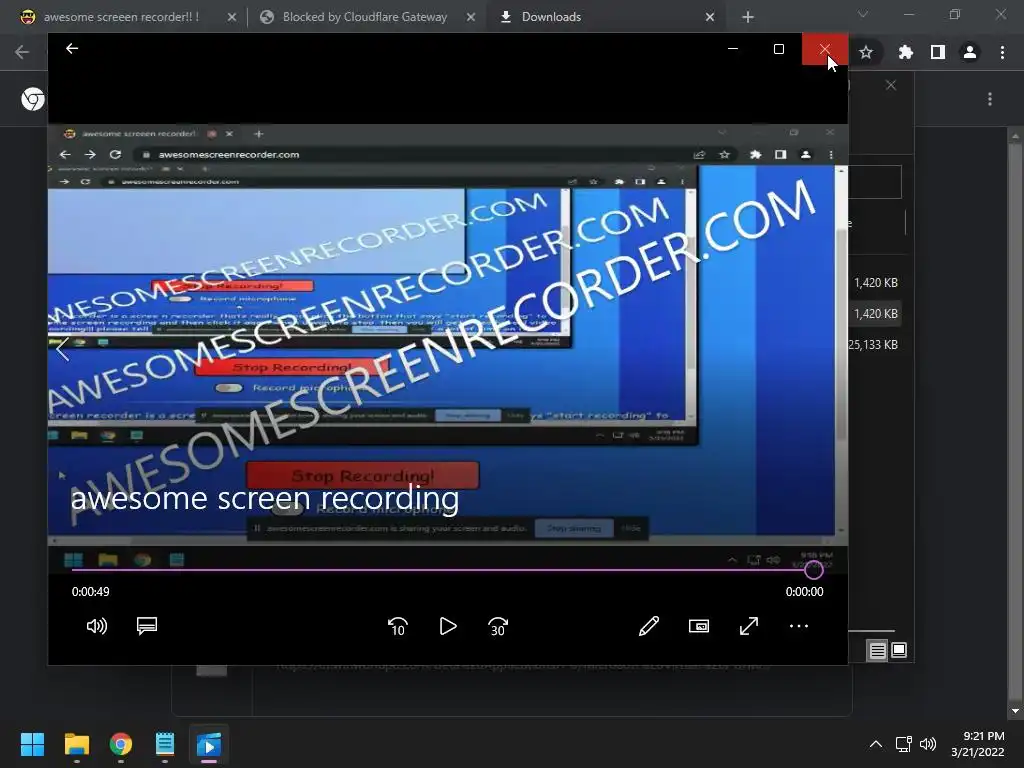This screenshot has width=1024, height=768.
Task: Open network settings from system tray
Action: [x=903, y=744]
